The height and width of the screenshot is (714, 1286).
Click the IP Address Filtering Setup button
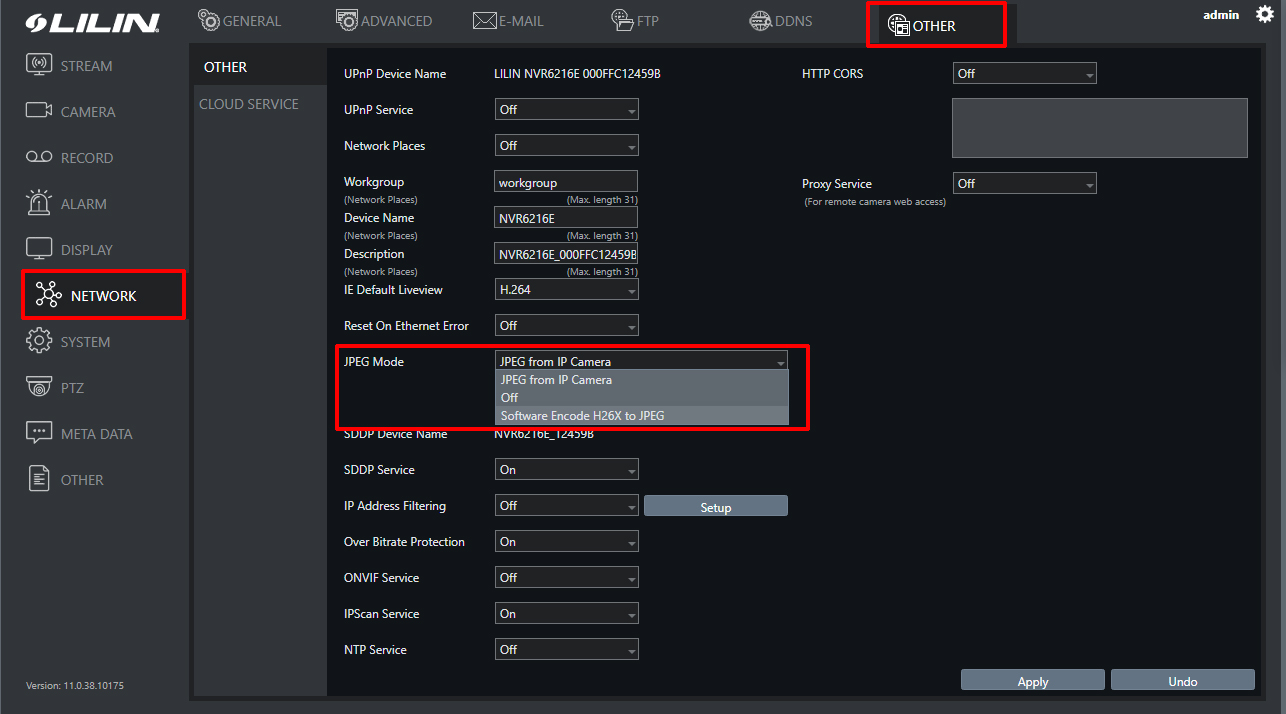[x=715, y=507]
